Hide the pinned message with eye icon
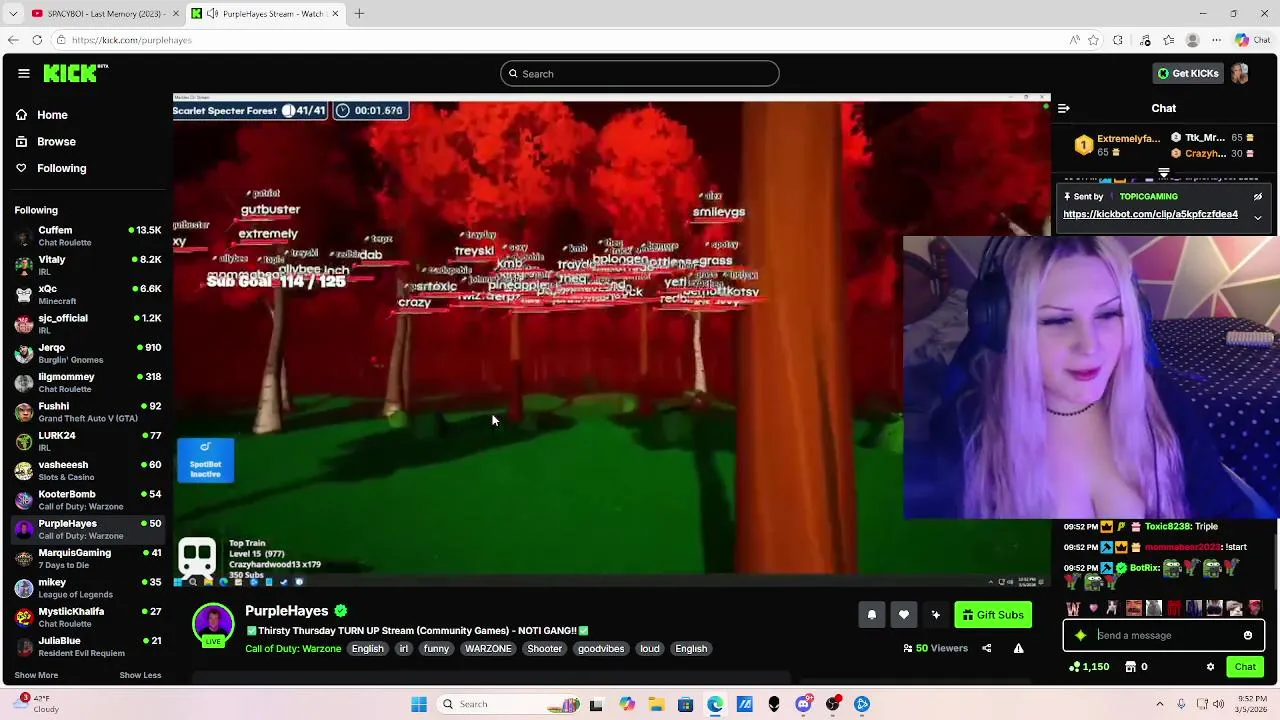 1258,197
